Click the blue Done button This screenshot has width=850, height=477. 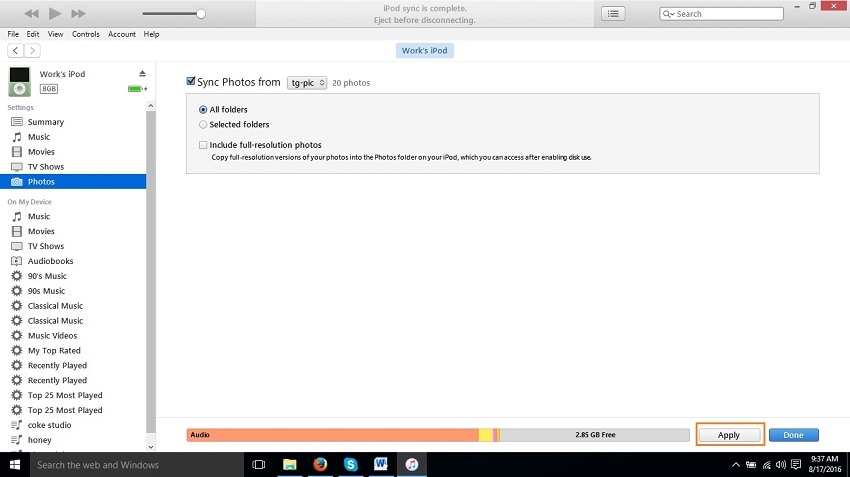794,435
